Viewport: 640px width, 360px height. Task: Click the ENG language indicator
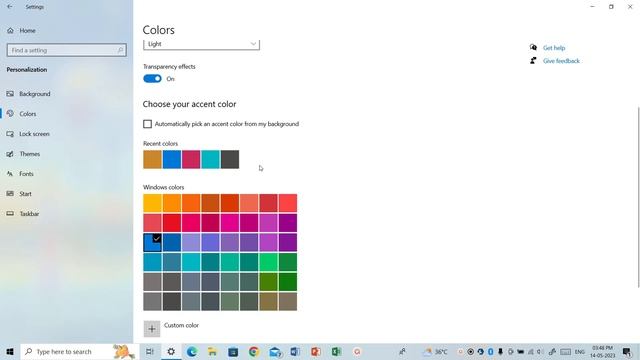[580, 351]
